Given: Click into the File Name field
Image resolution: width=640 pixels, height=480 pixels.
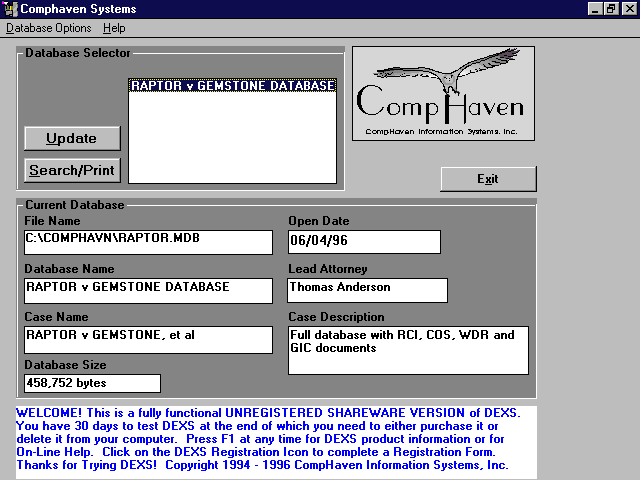Looking at the screenshot, I should [147, 242].
